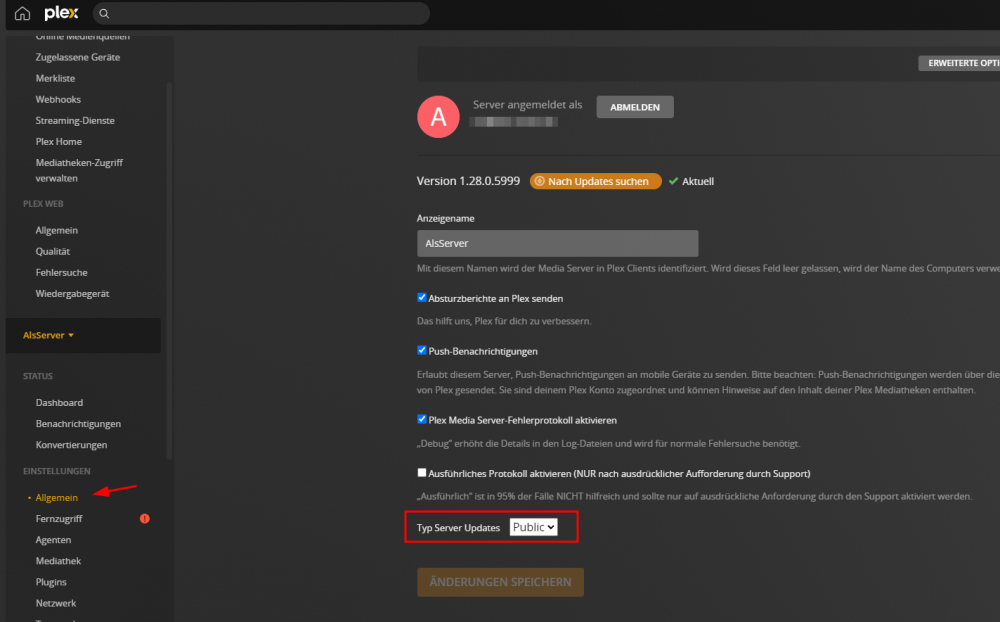The height and width of the screenshot is (622, 1000).
Task: Open Fernzugriff settings
Action: [x=59, y=519]
